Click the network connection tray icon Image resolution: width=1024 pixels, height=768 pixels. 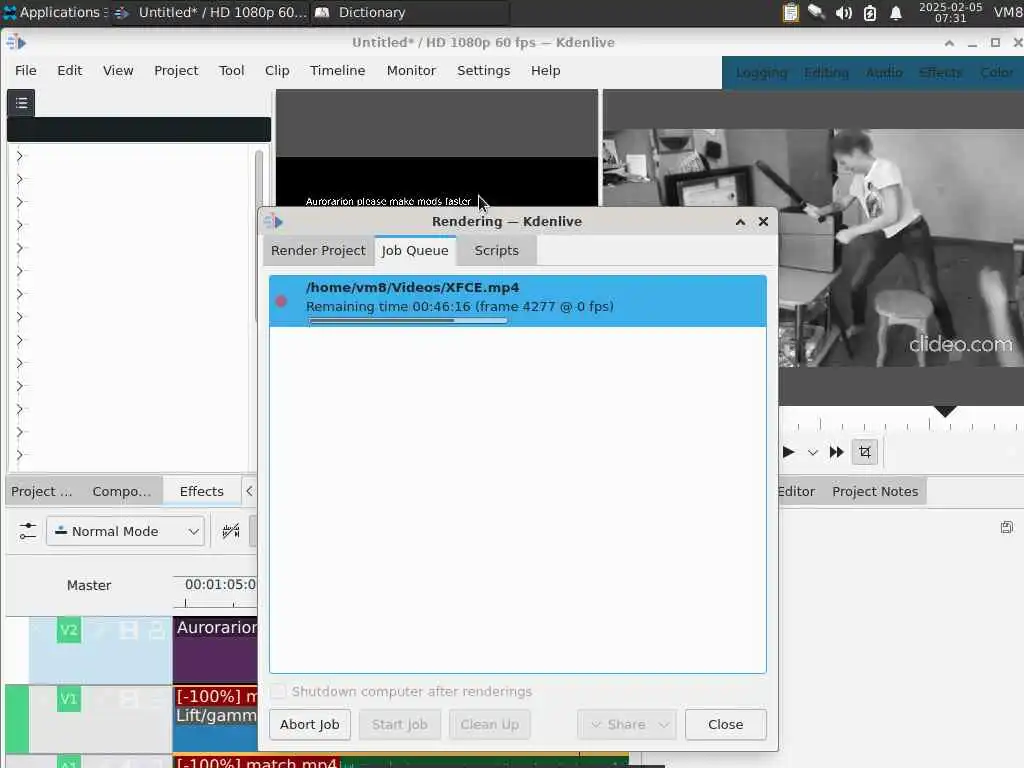pos(816,12)
